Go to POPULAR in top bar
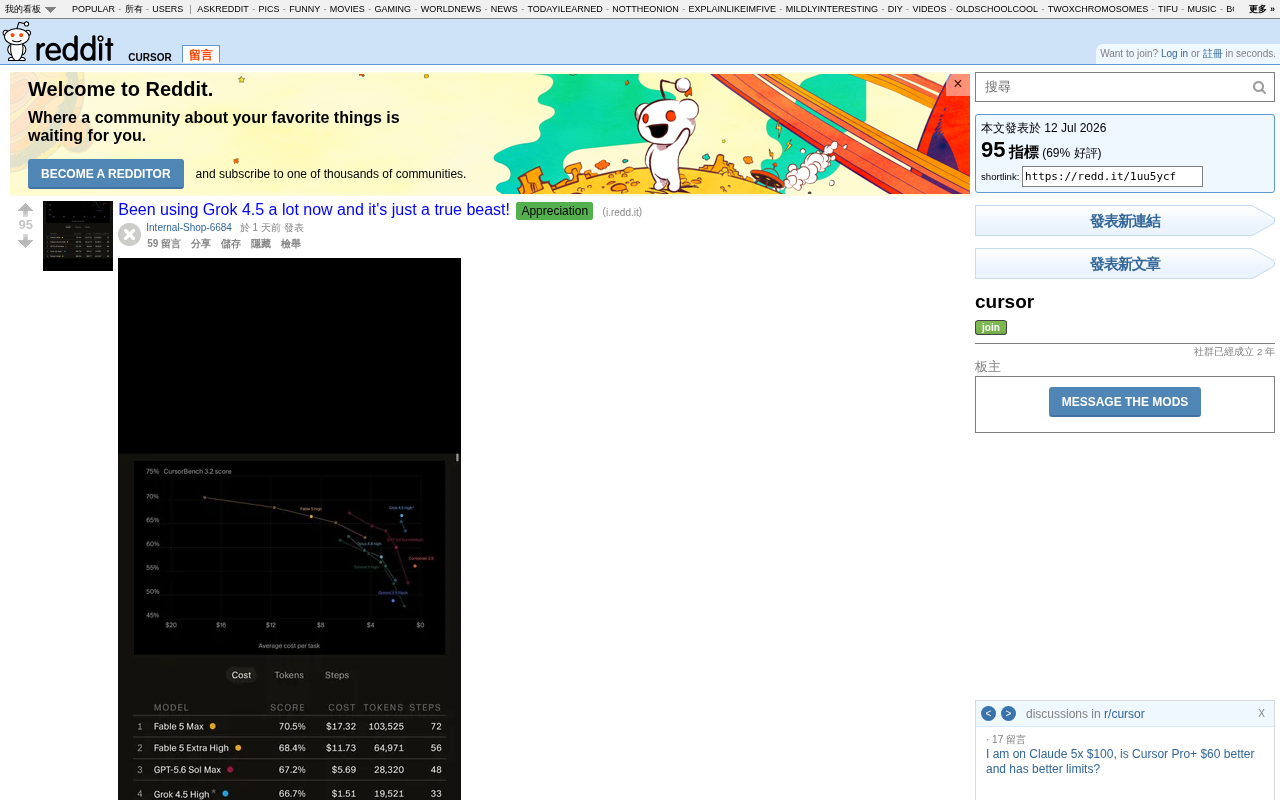1280x800 pixels. point(93,9)
